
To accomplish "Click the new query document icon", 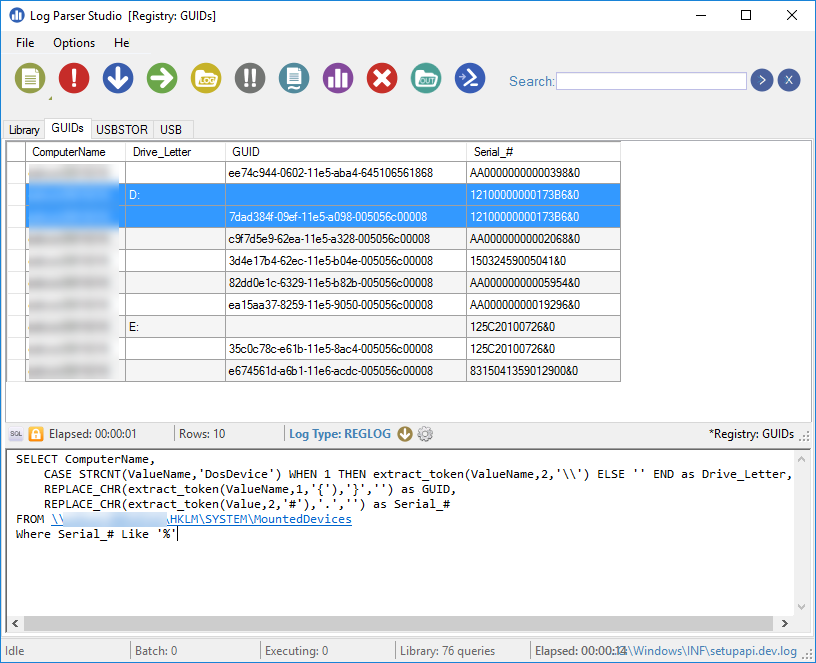I will (x=30, y=77).
